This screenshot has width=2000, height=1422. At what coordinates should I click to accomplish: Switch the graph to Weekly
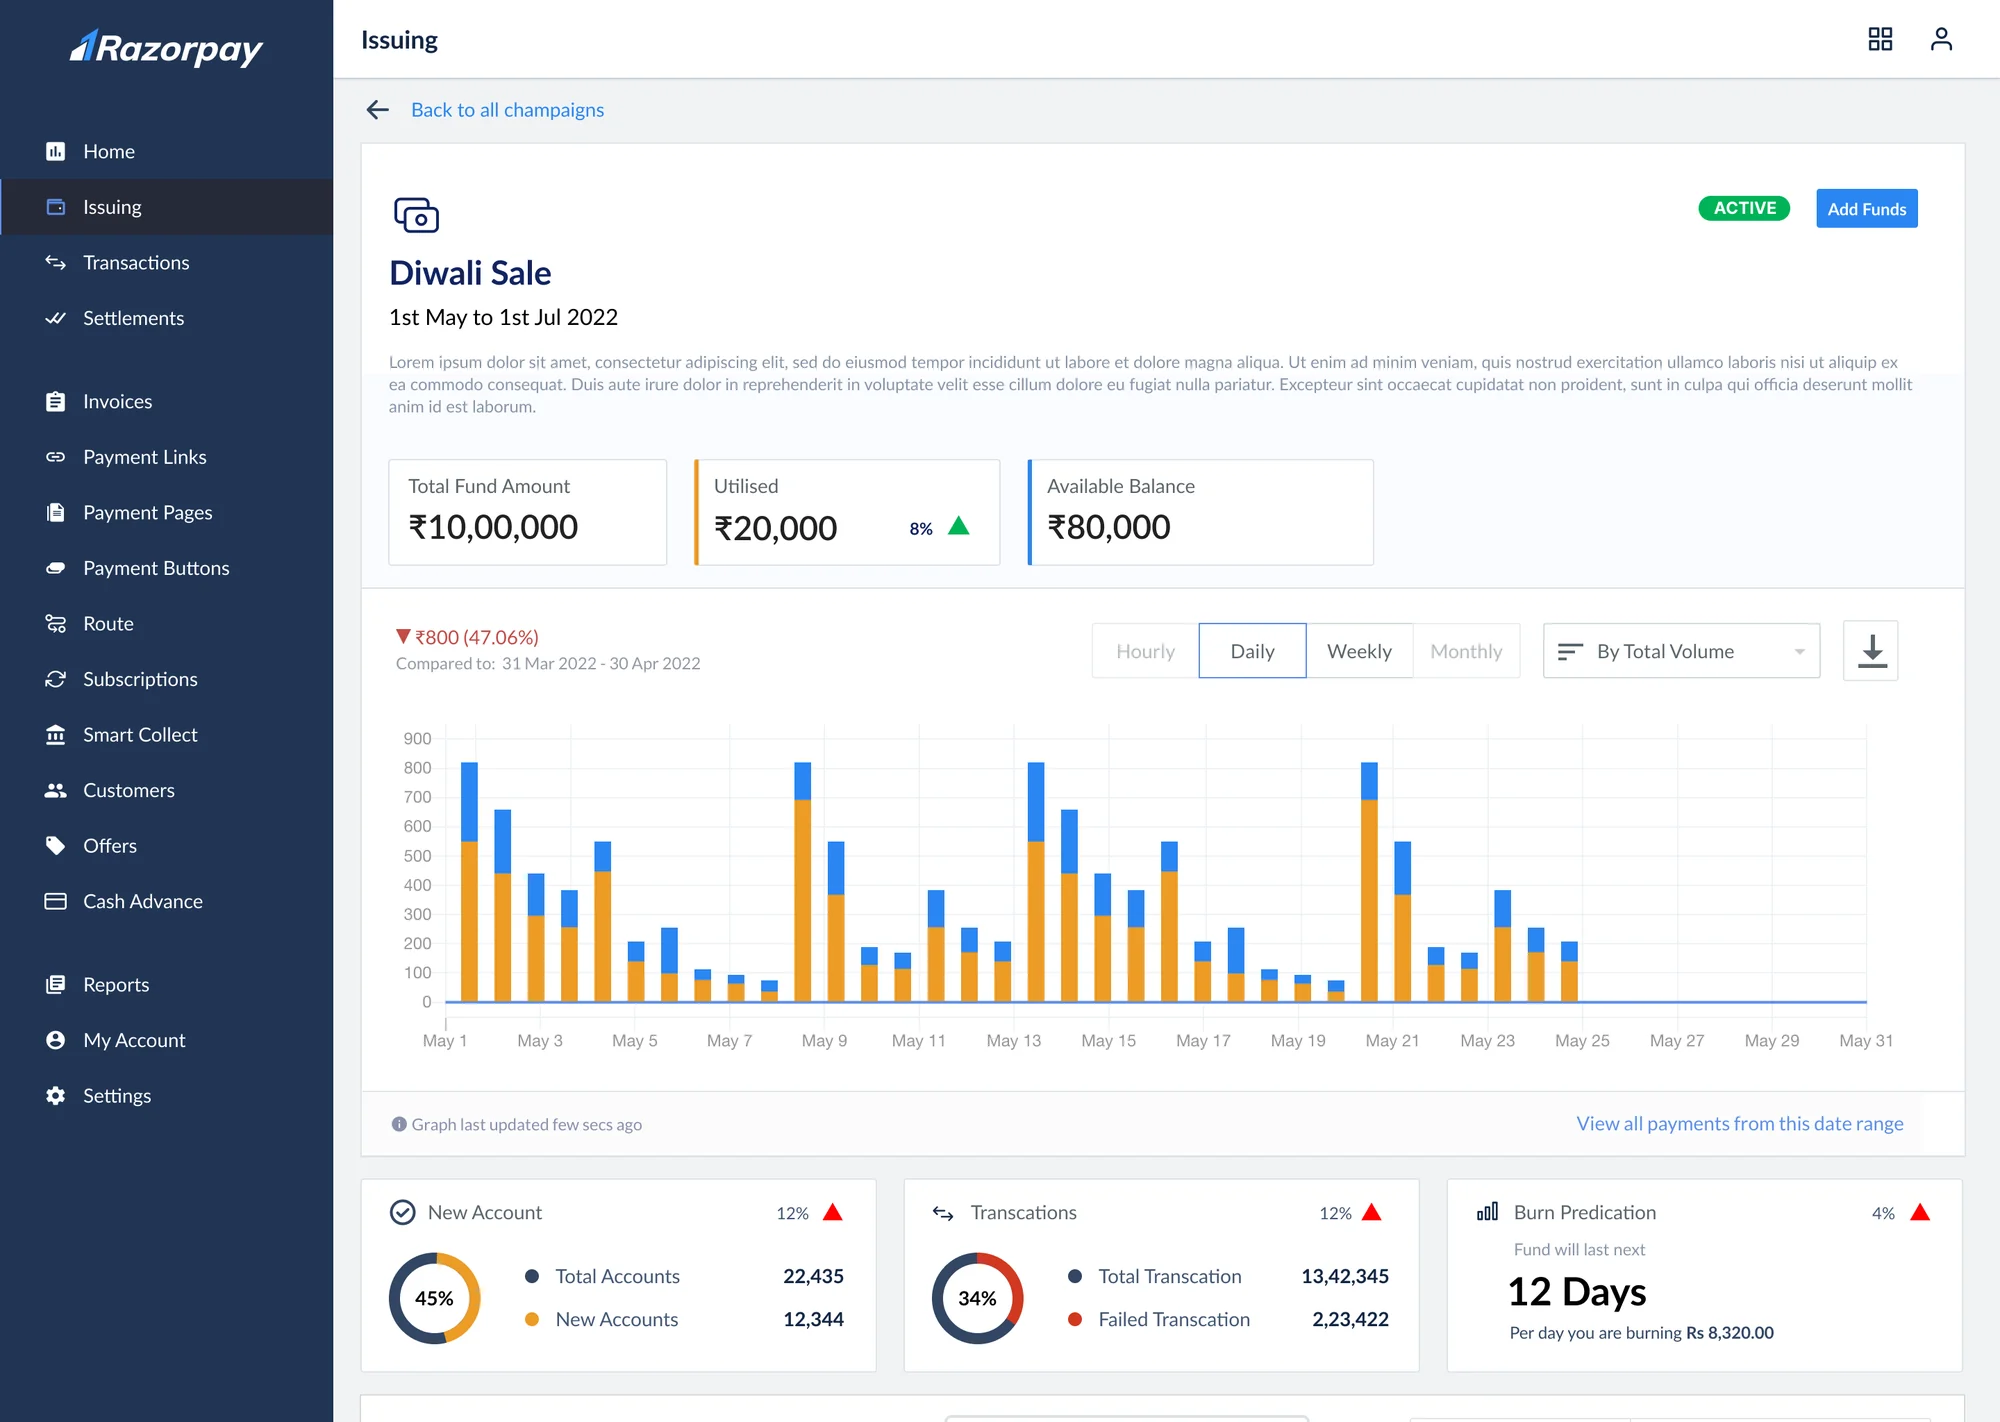click(x=1359, y=651)
